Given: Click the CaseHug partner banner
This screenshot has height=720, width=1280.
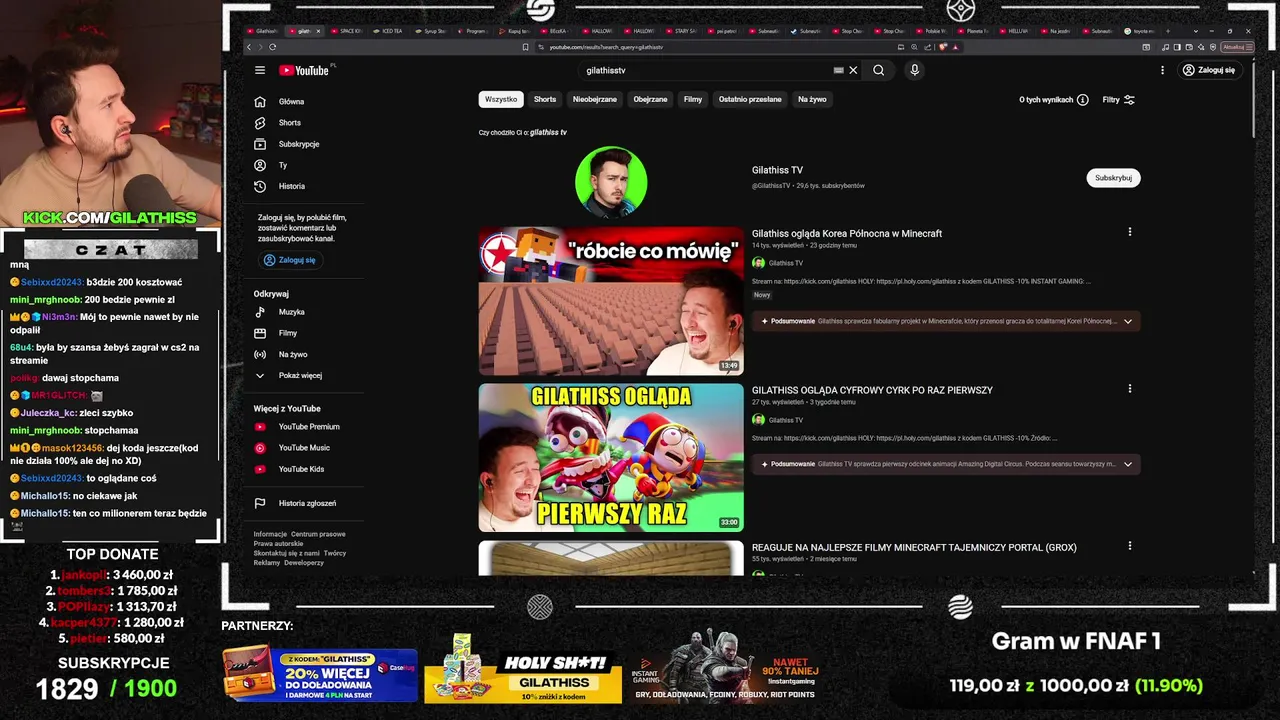Looking at the screenshot, I should pos(320,675).
